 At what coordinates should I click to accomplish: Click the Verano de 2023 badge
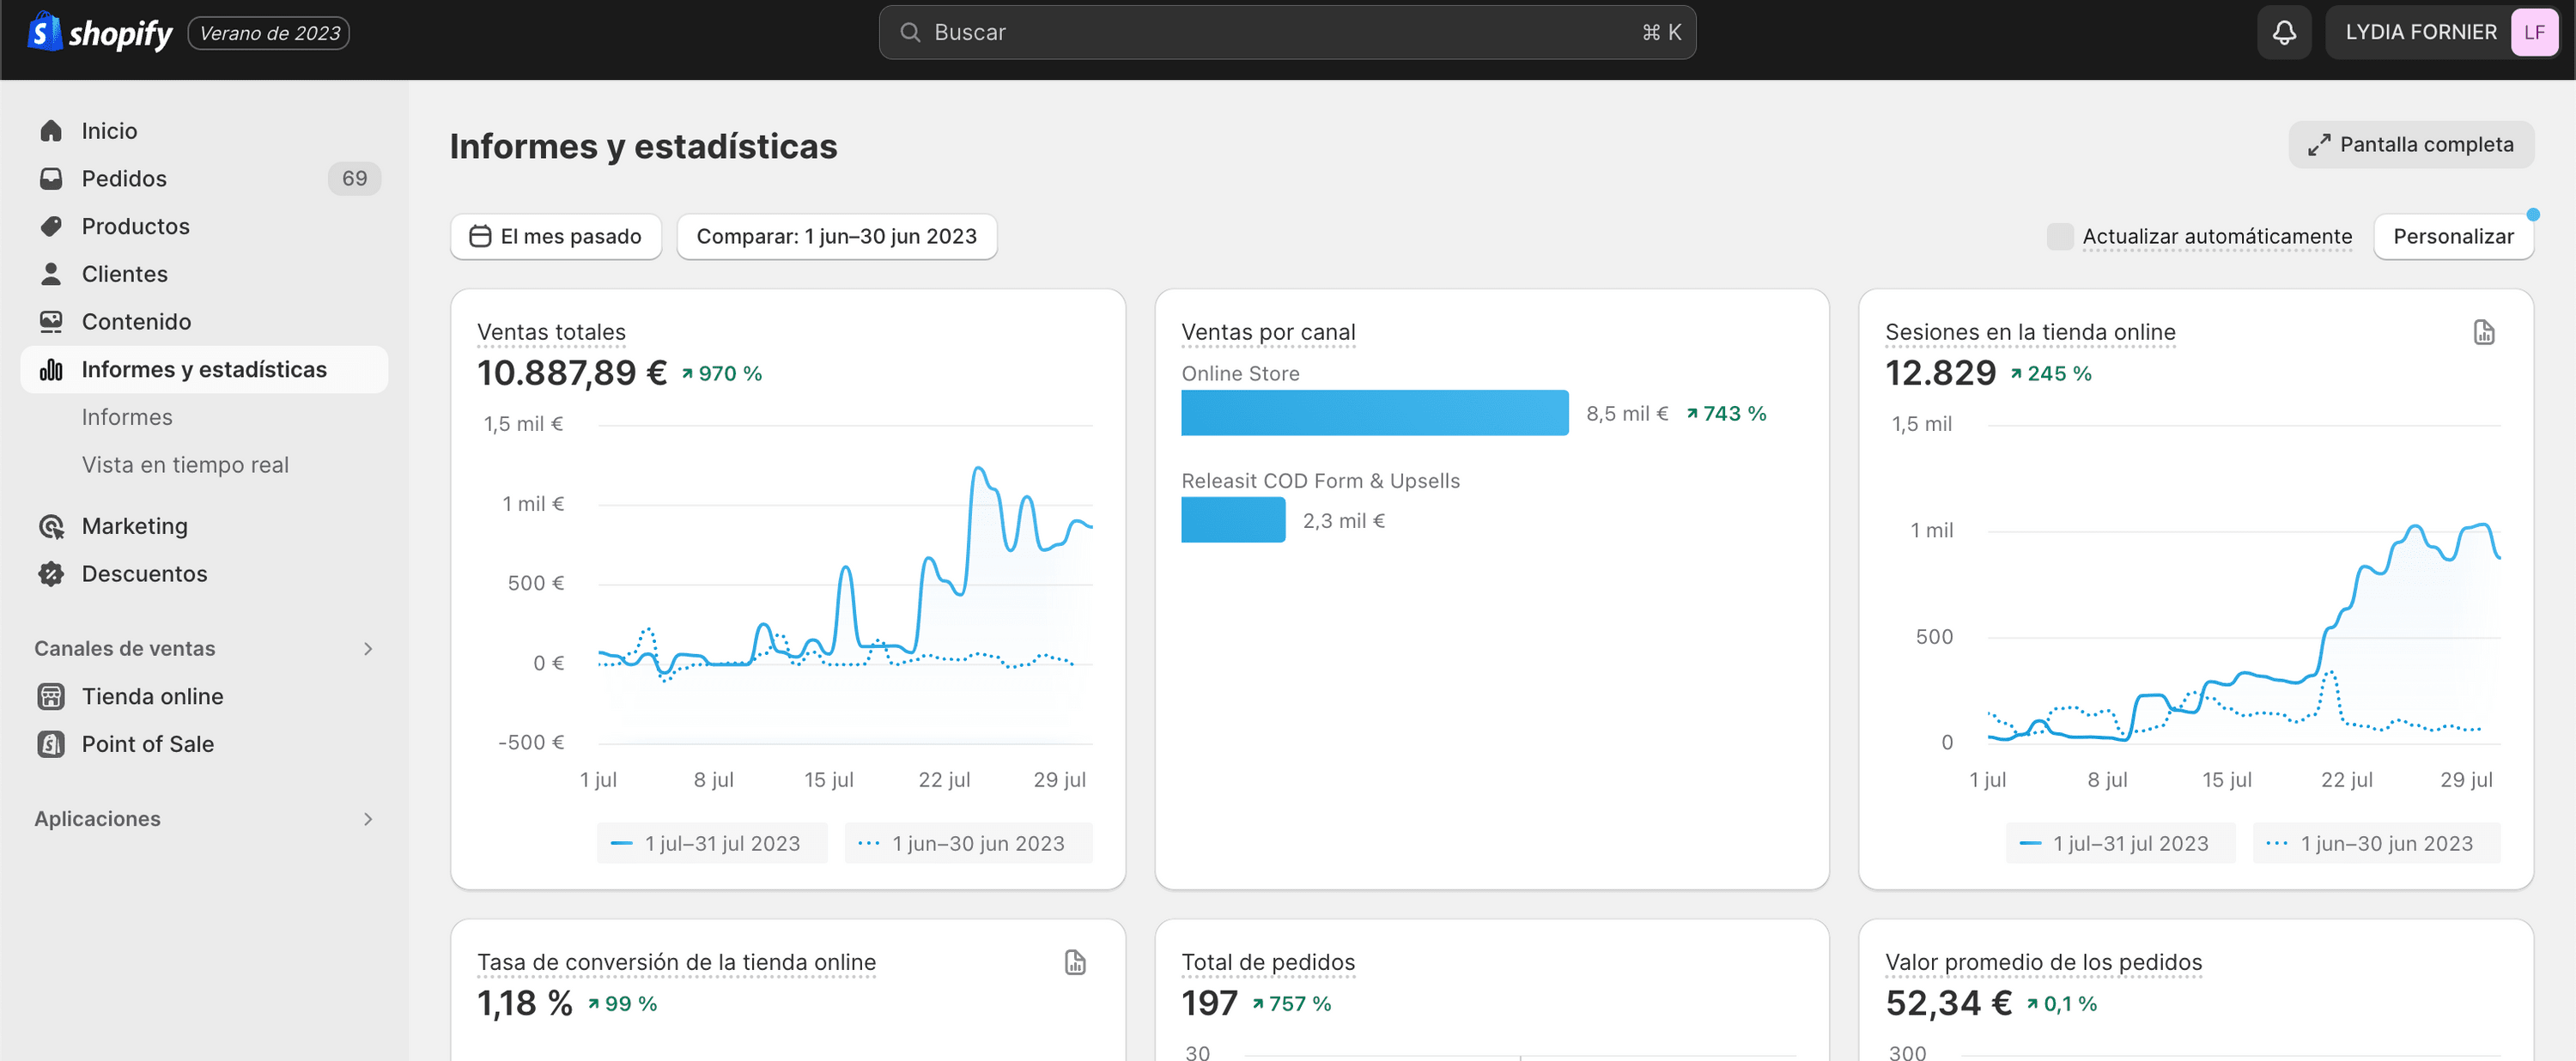[269, 33]
